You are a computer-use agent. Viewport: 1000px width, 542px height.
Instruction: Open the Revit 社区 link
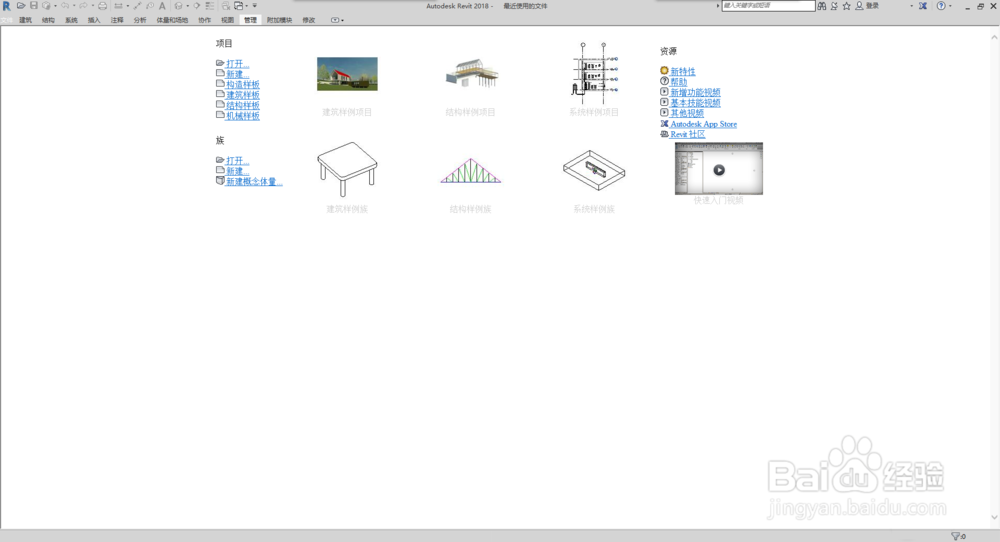[x=688, y=134]
